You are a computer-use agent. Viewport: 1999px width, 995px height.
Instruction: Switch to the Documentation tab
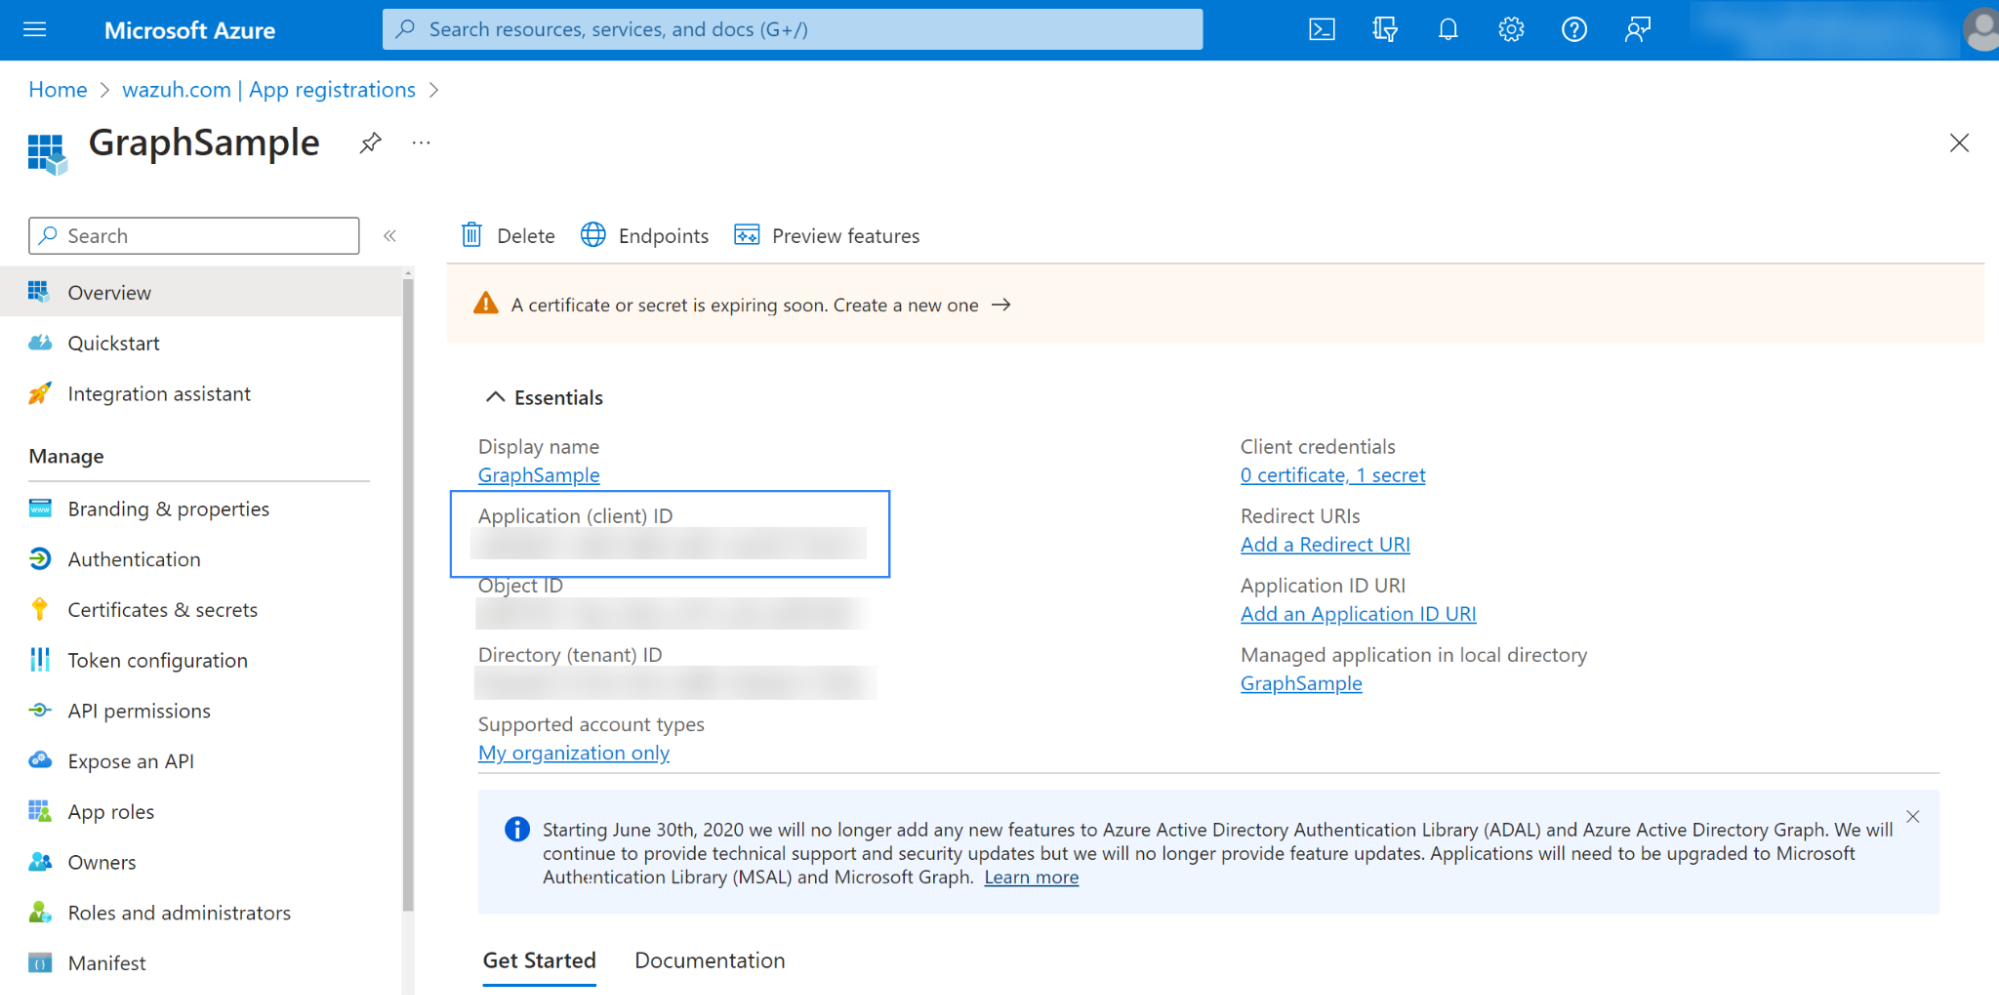[709, 960]
